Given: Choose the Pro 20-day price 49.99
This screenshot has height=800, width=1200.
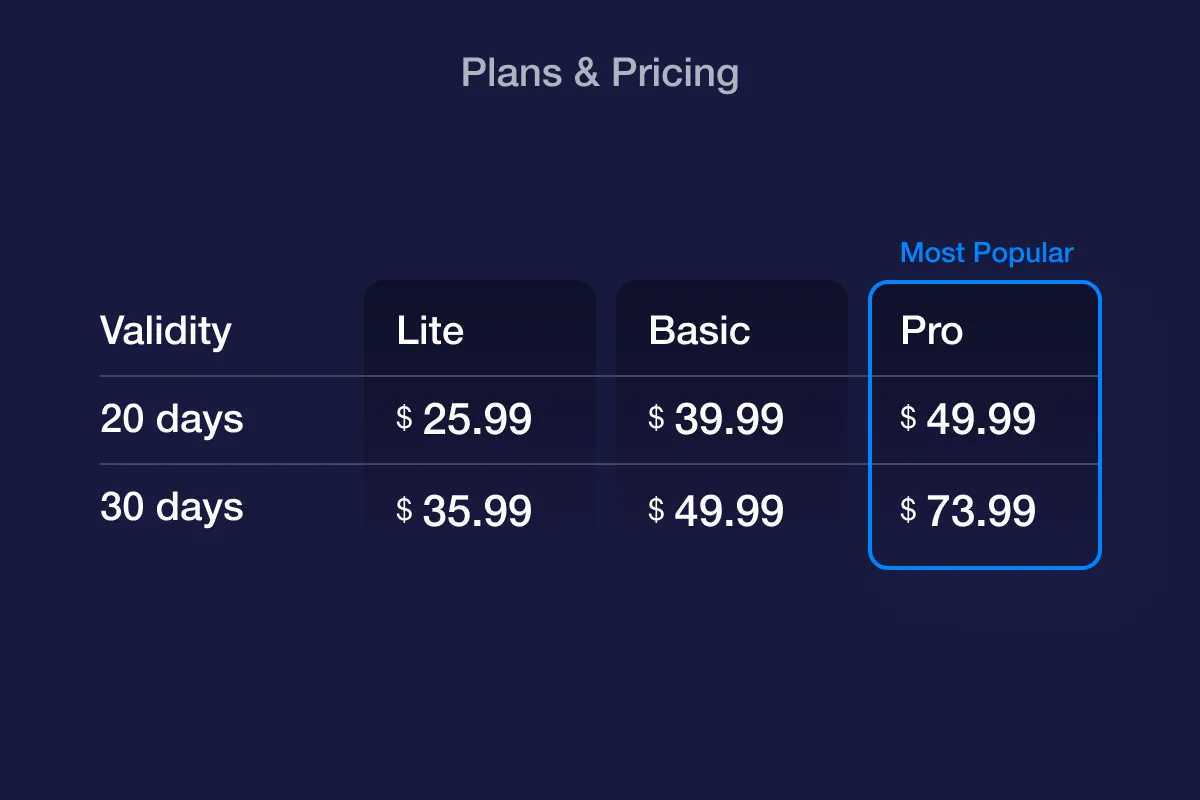Looking at the screenshot, I should (981, 420).
